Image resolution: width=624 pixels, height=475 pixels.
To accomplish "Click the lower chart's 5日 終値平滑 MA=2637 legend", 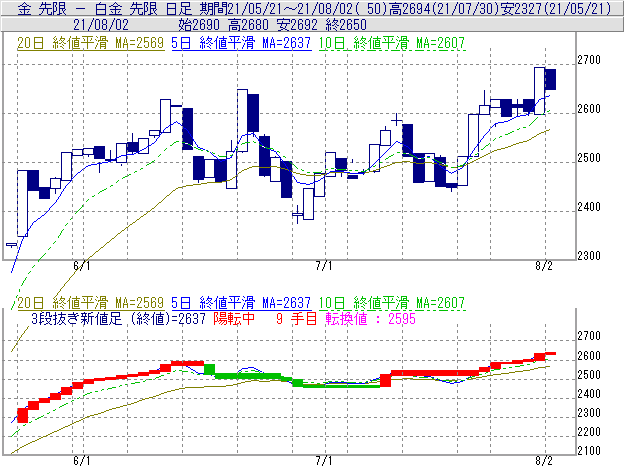I will (x=241, y=303).
